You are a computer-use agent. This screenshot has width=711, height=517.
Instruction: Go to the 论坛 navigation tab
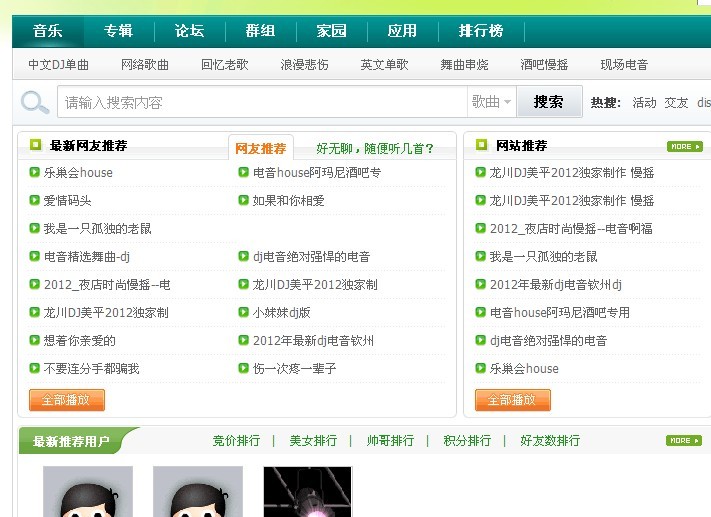pos(190,31)
